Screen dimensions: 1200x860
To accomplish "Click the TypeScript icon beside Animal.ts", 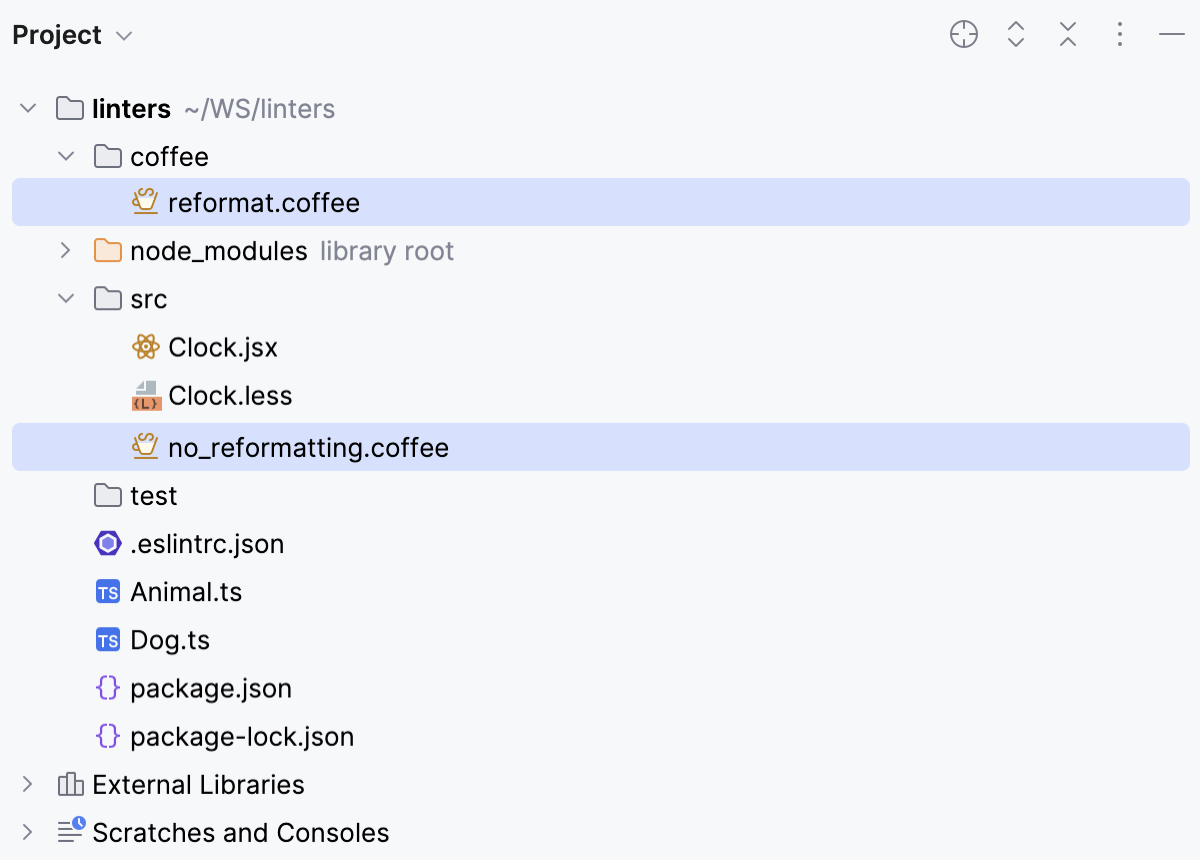I will pos(107,591).
